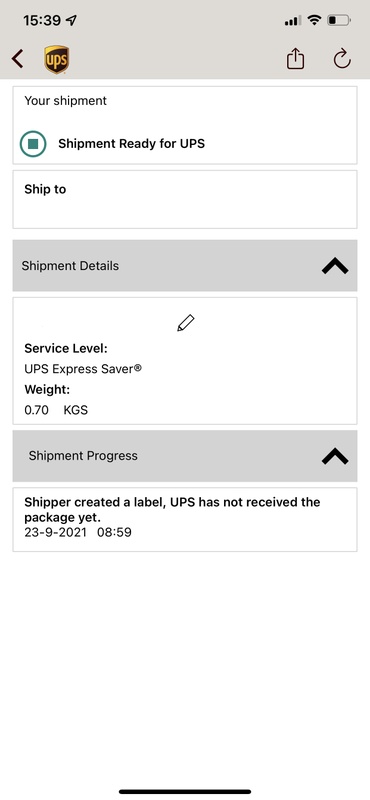This screenshot has height=800, width=370.
Task: Collapse Shipment Details with the chevron
Action: click(x=335, y=266)
